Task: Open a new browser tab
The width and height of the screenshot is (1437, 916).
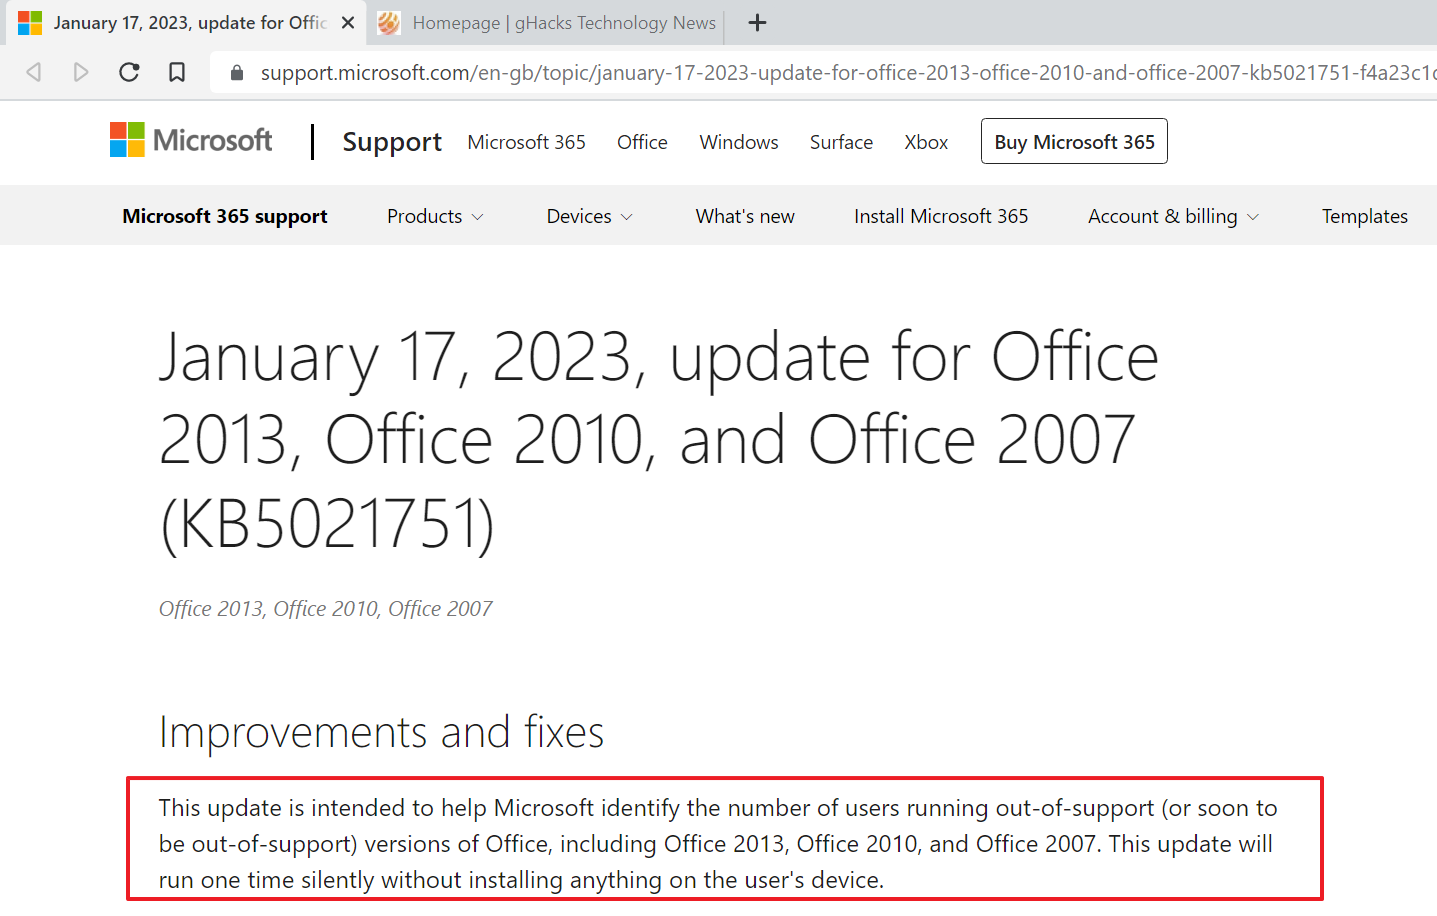Action: pos(757,23)
